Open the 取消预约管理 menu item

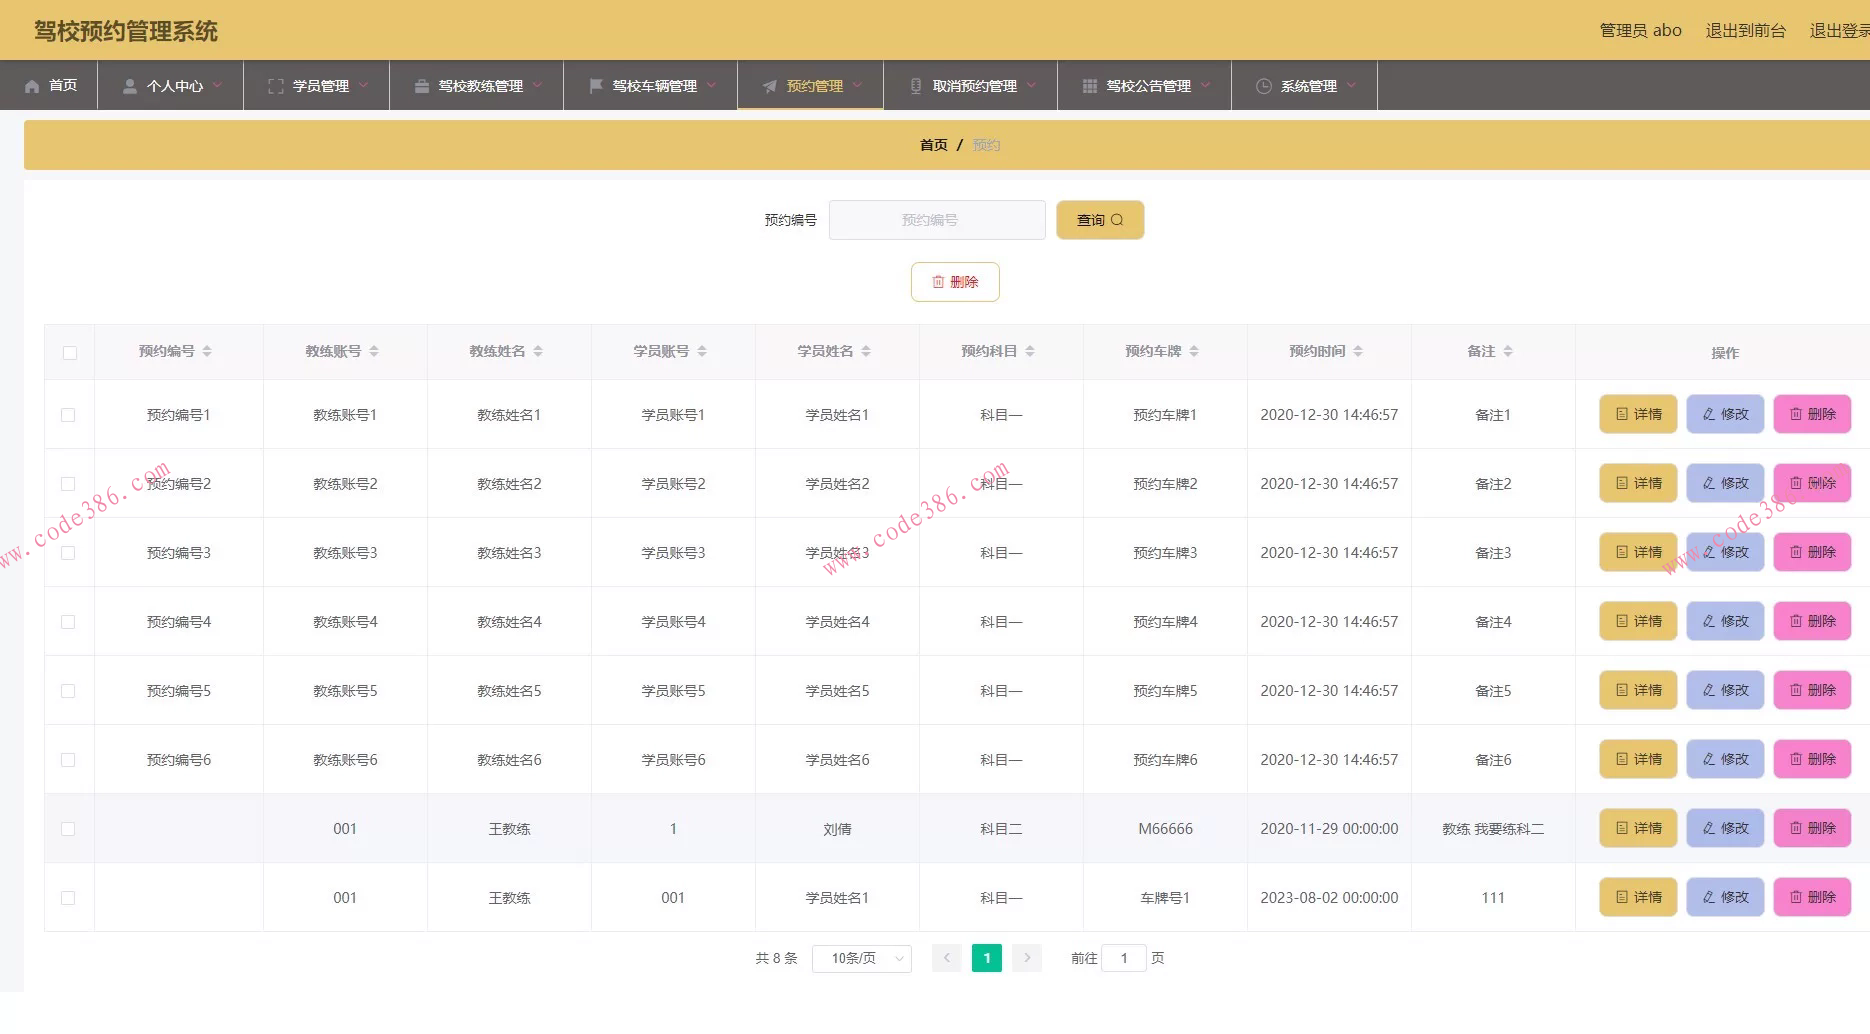[x=973, y=86]
